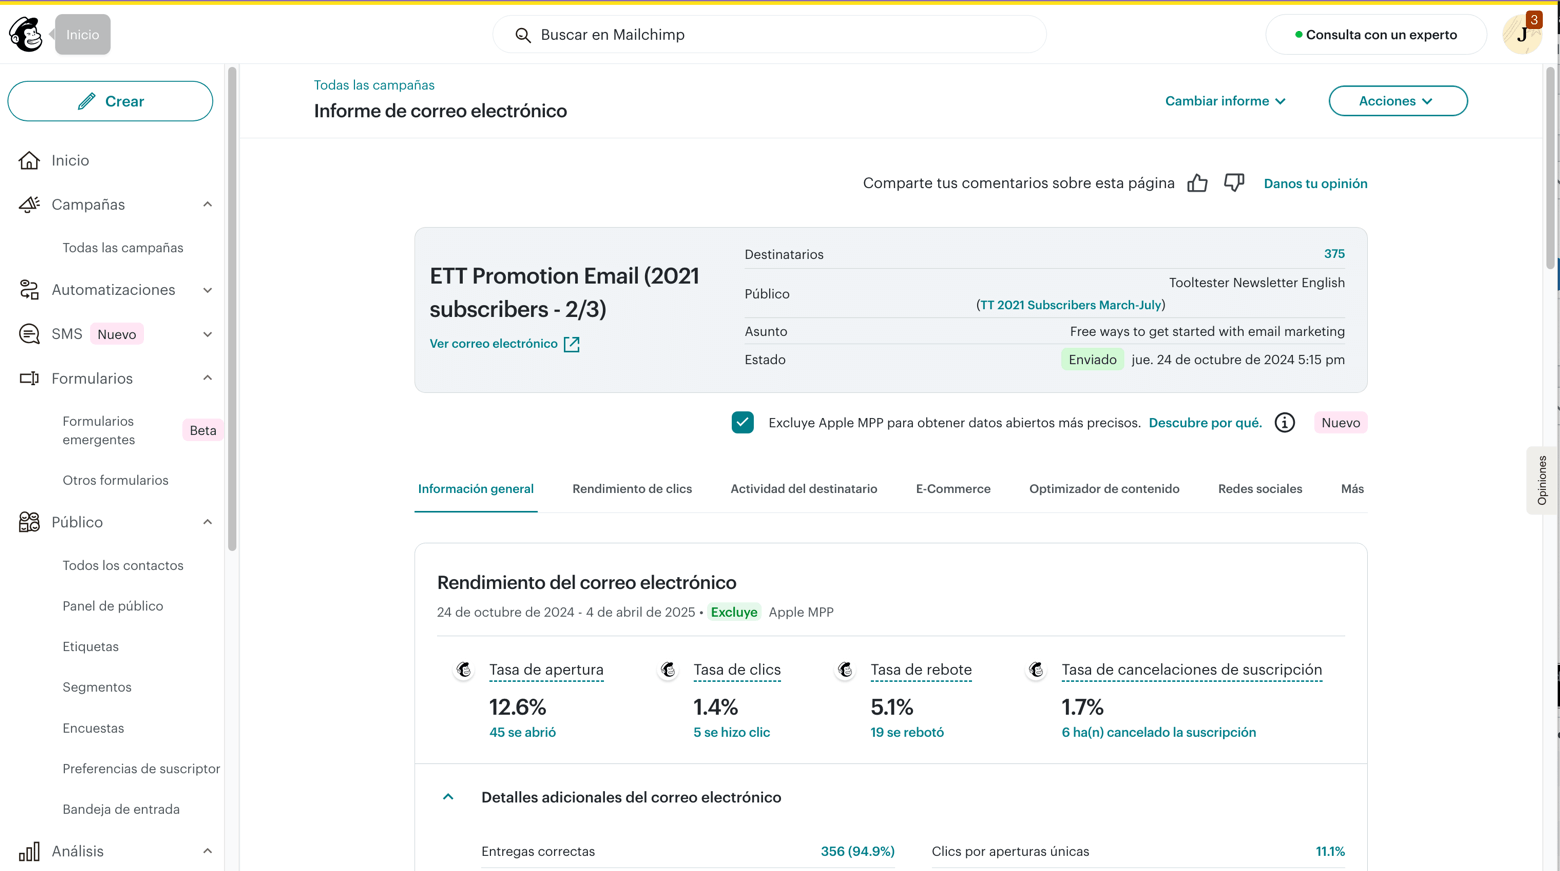Open Etiquetas in sidebar
Image resolution: width=1560 pixels, height=871 pixels.
coord(90,647)
